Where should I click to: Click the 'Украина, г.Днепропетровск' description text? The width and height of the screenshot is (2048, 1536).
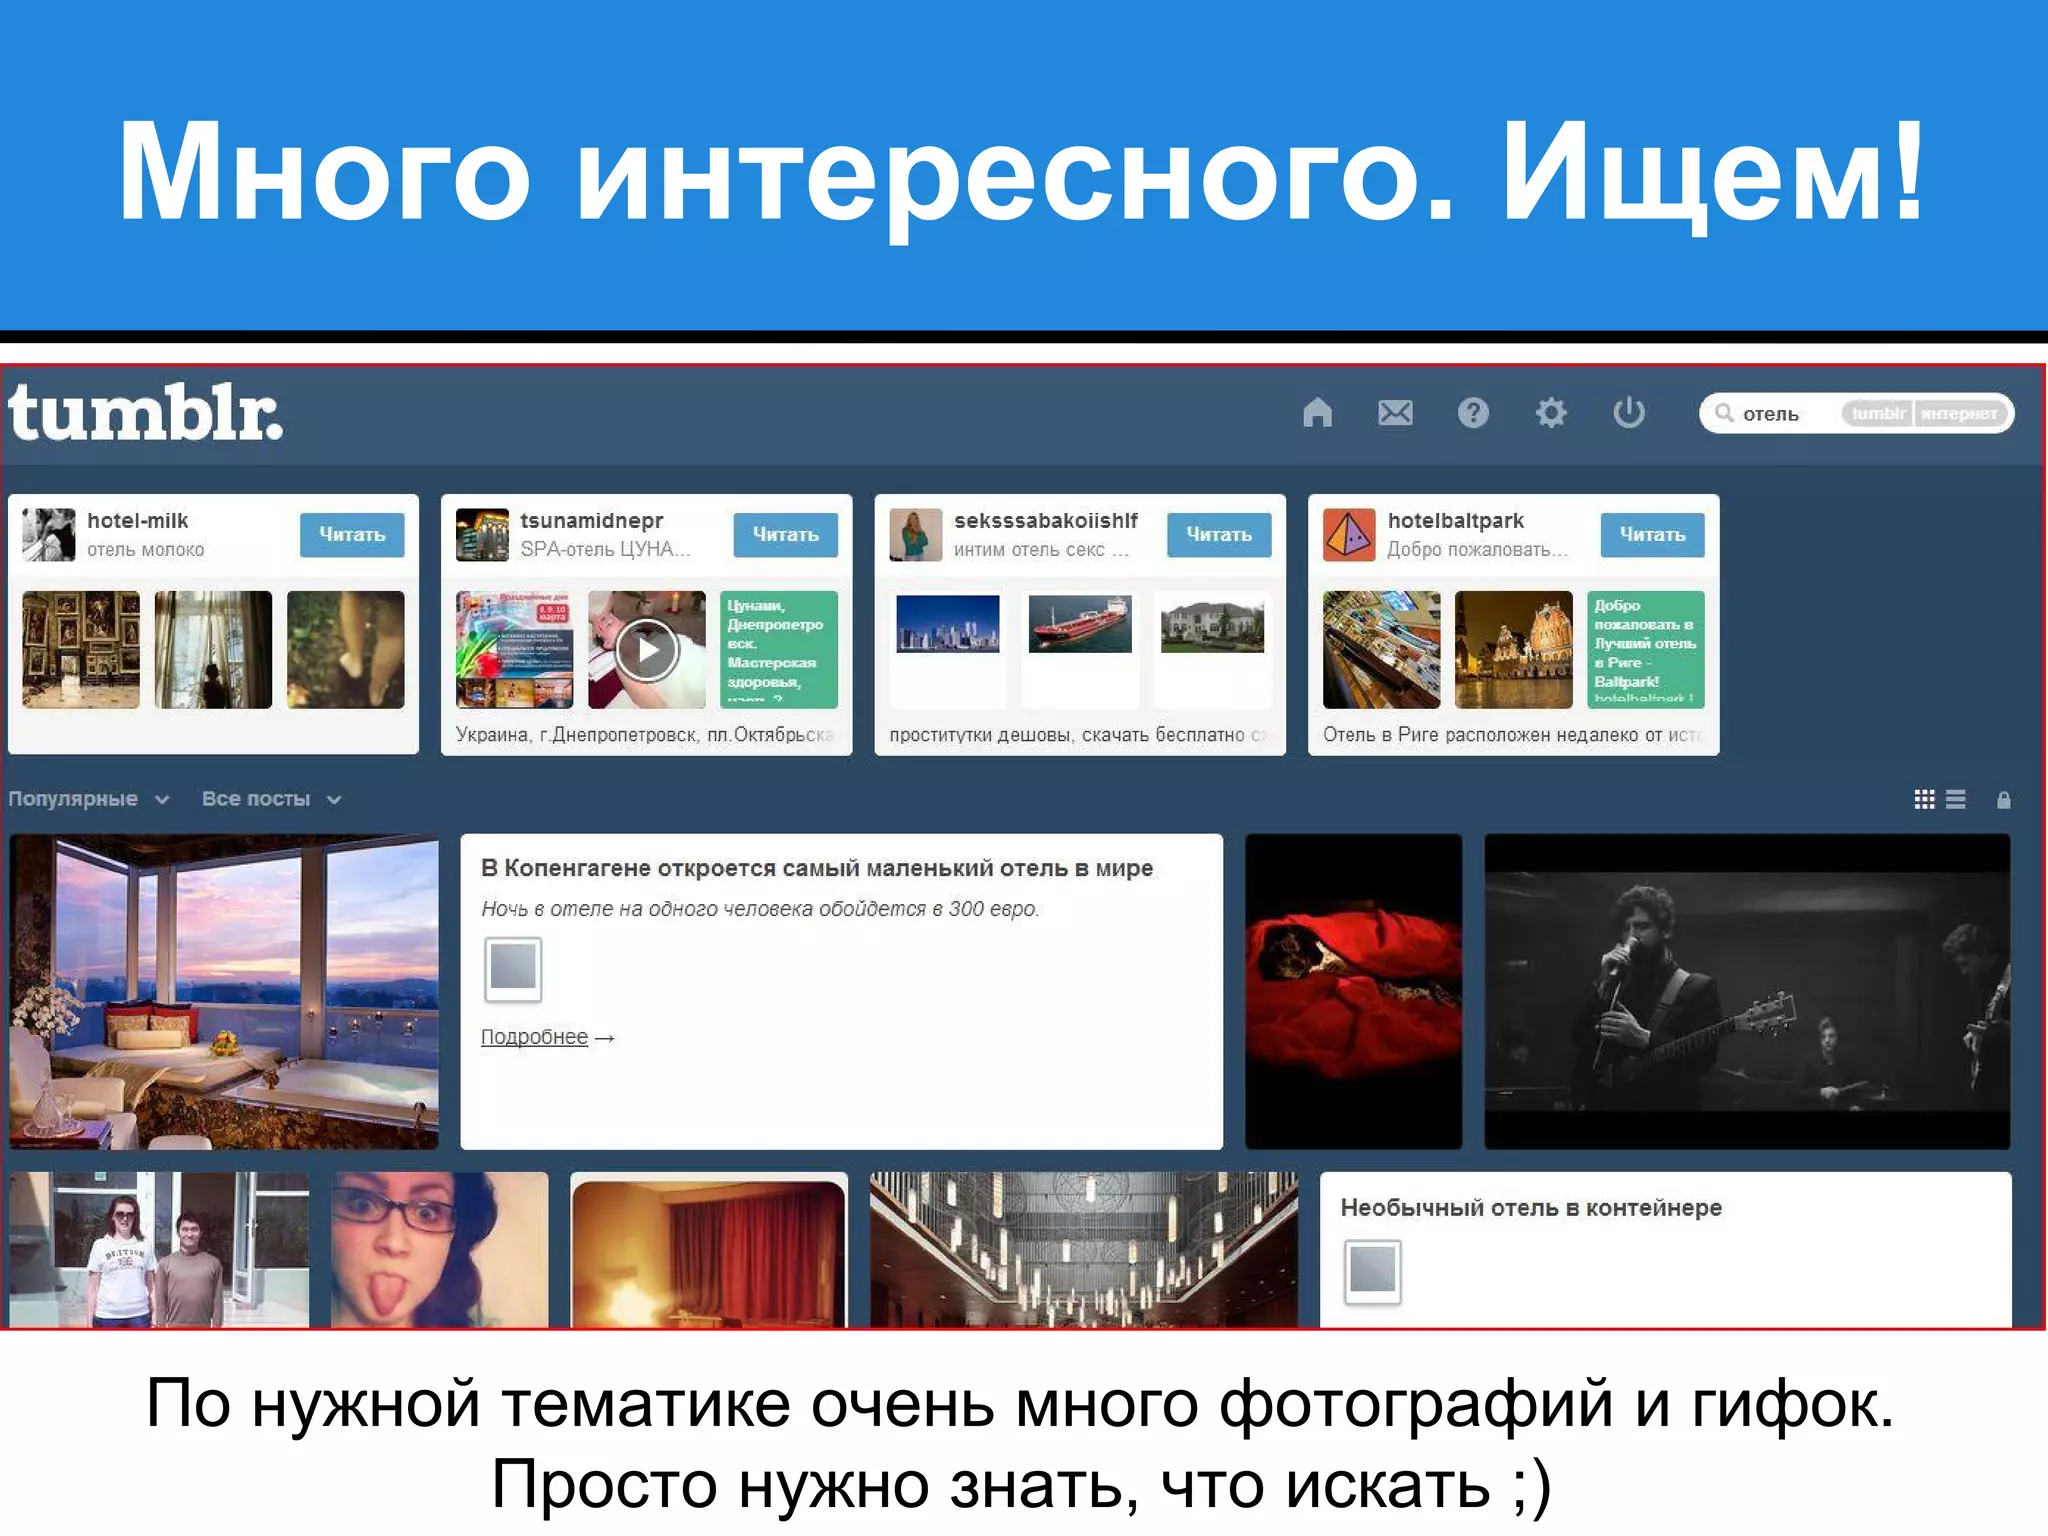[x=645, y=735]
